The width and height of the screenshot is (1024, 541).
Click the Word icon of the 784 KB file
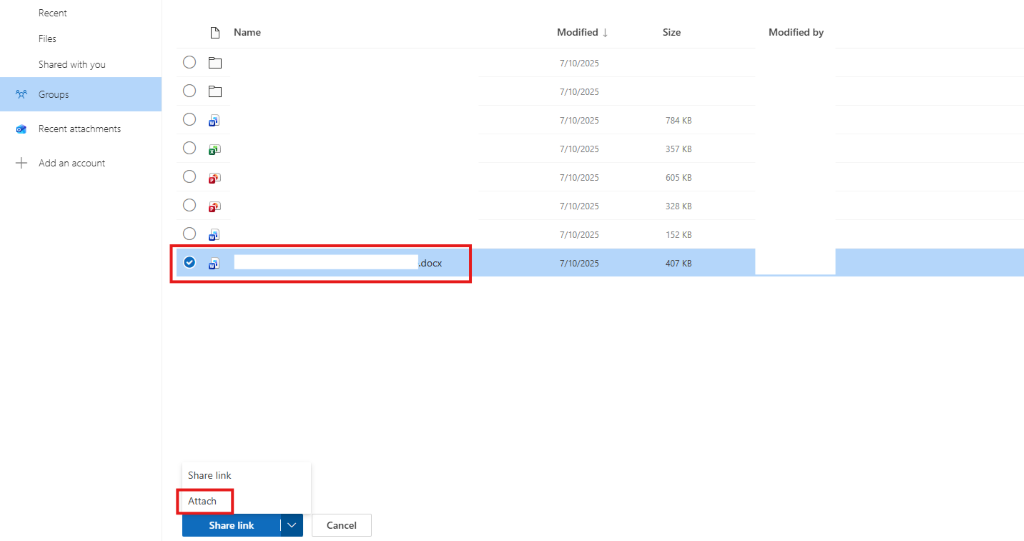(214, 121)
